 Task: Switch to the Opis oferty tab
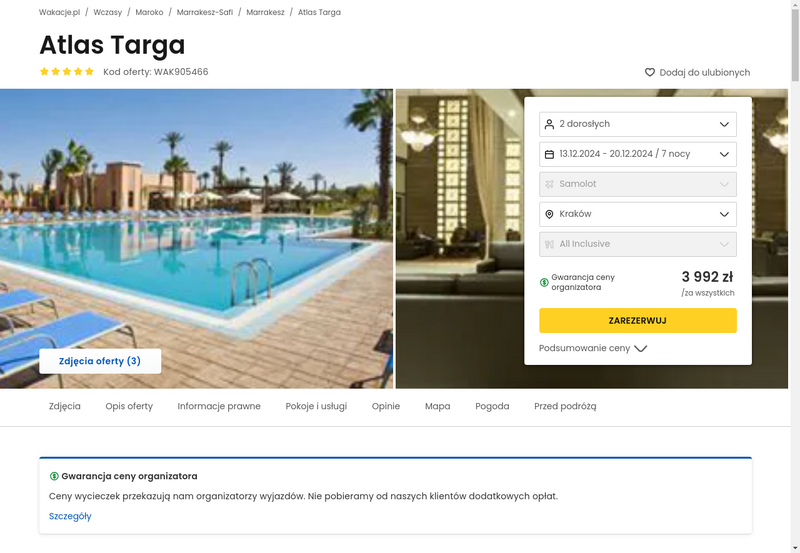point(129,406)
